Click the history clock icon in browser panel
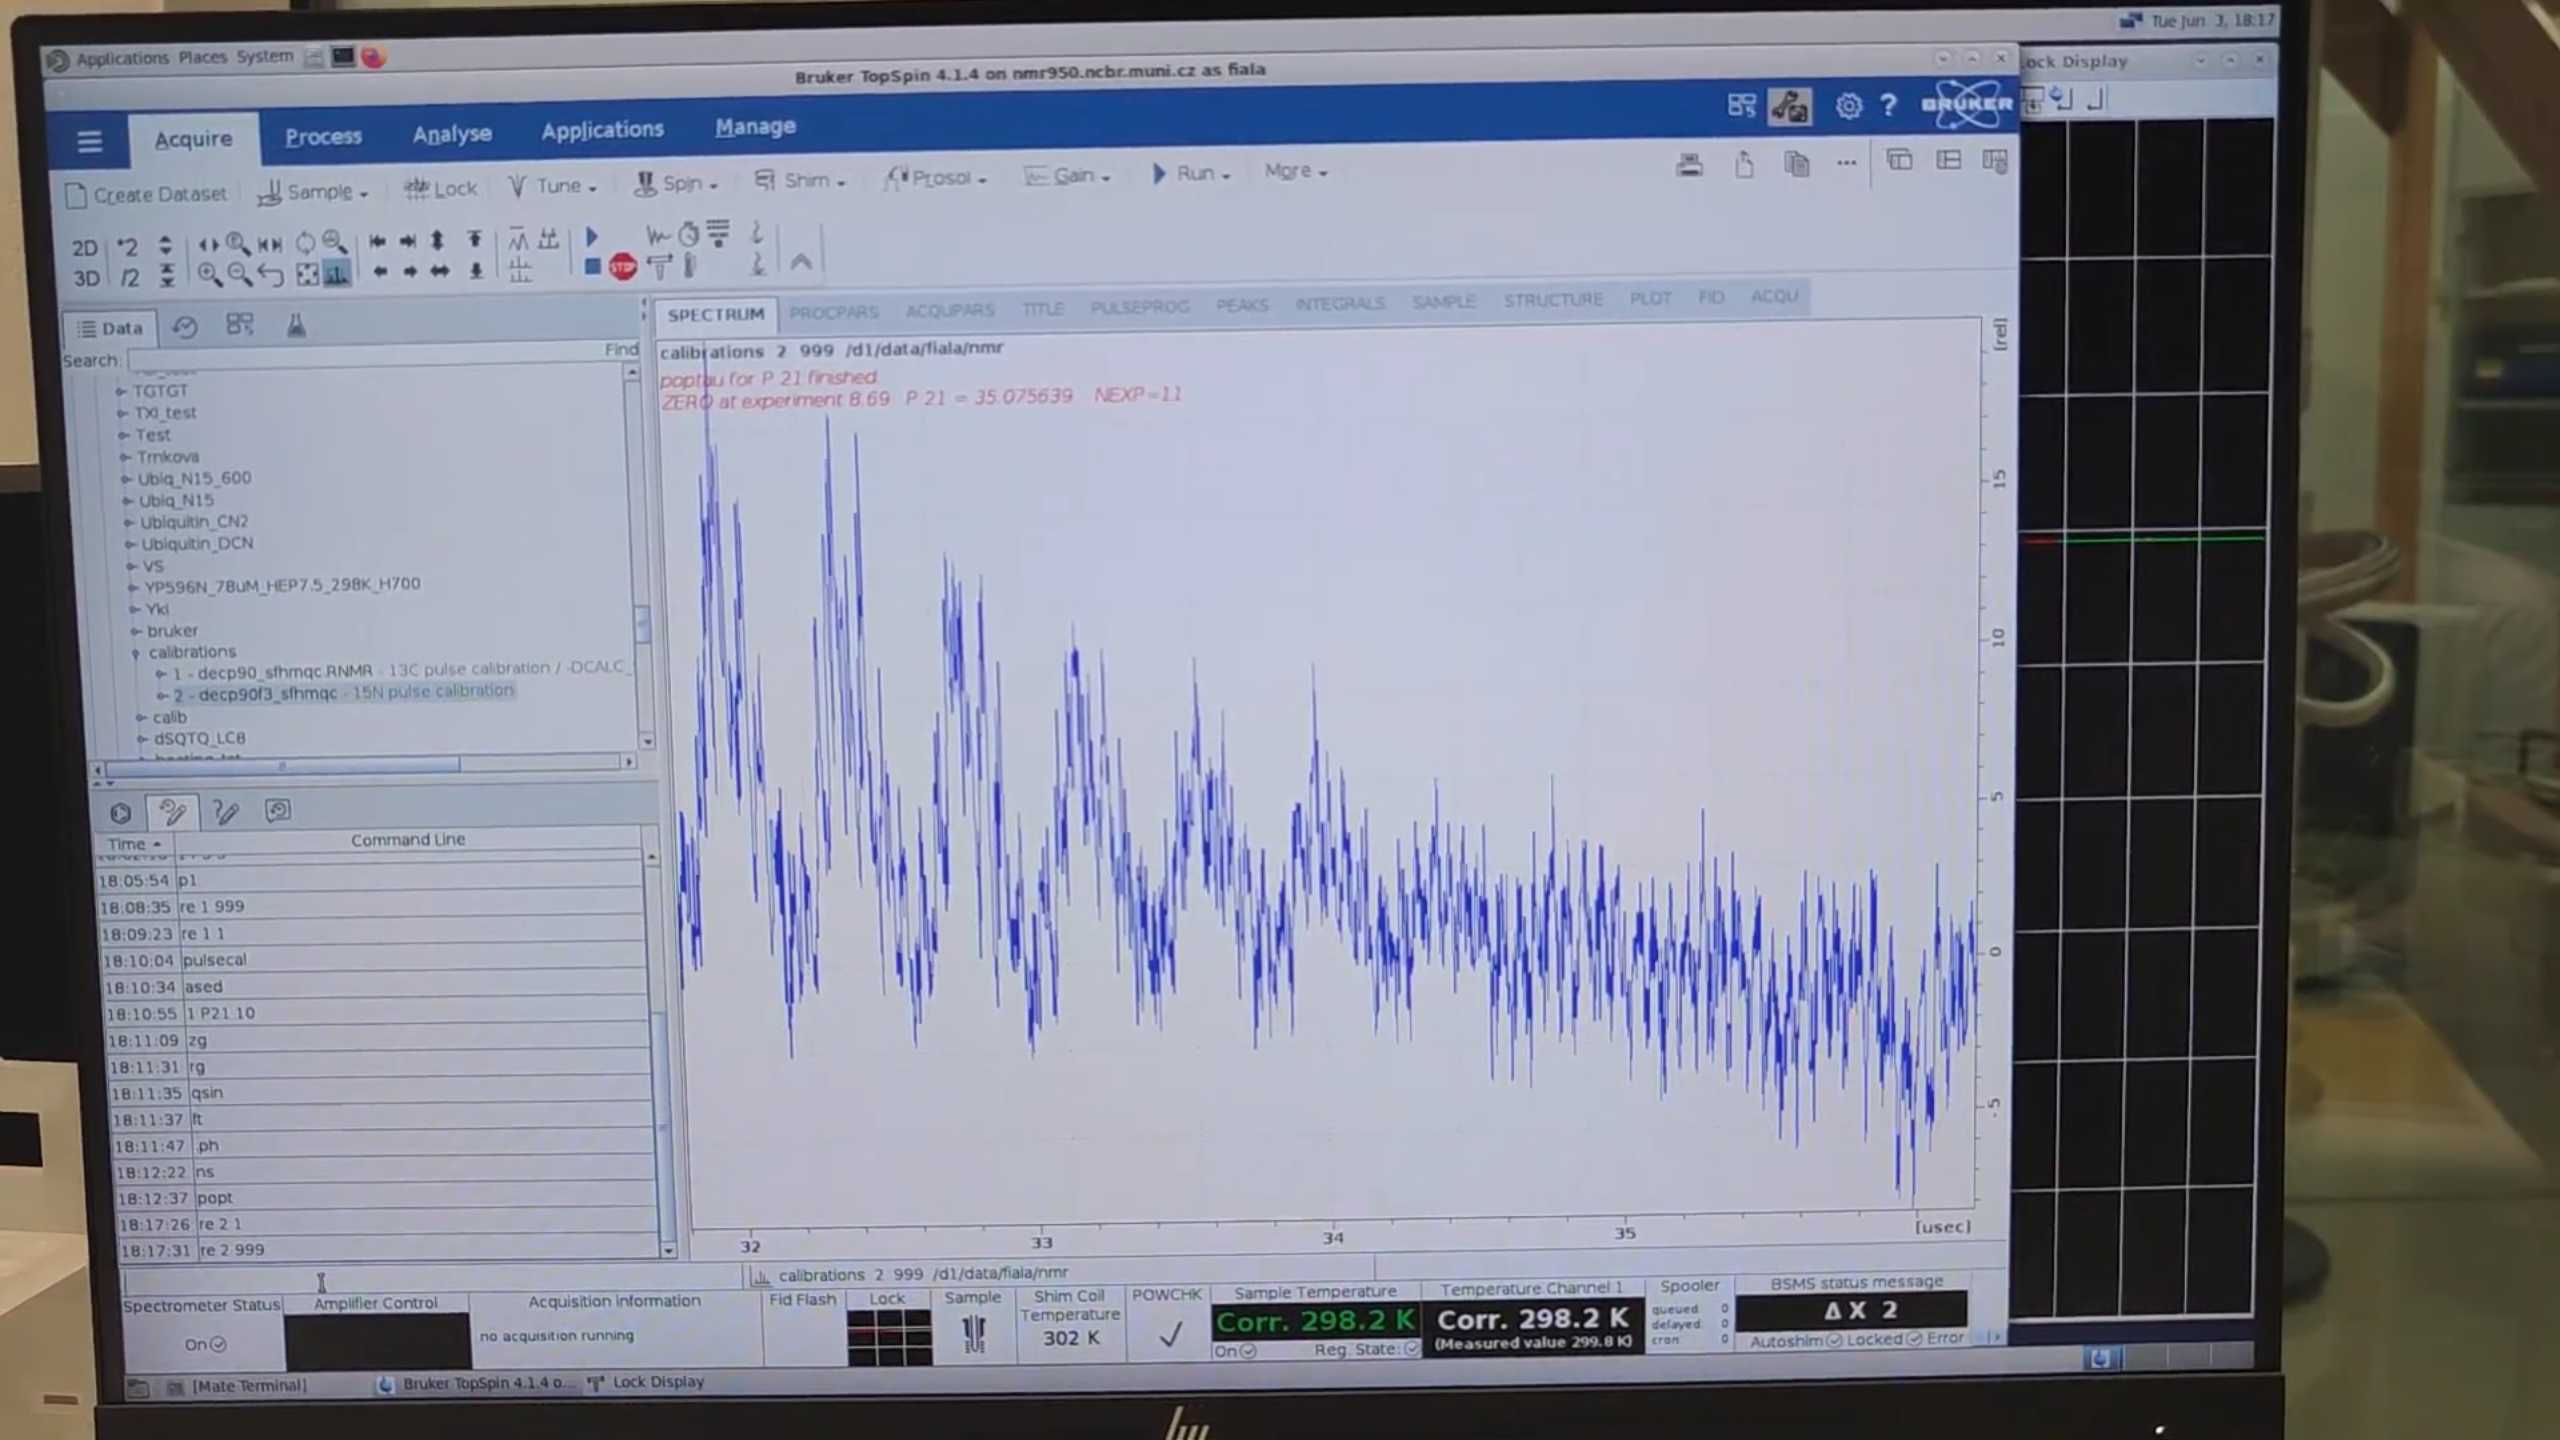The image size is (2560, 1440). (185, 327)
